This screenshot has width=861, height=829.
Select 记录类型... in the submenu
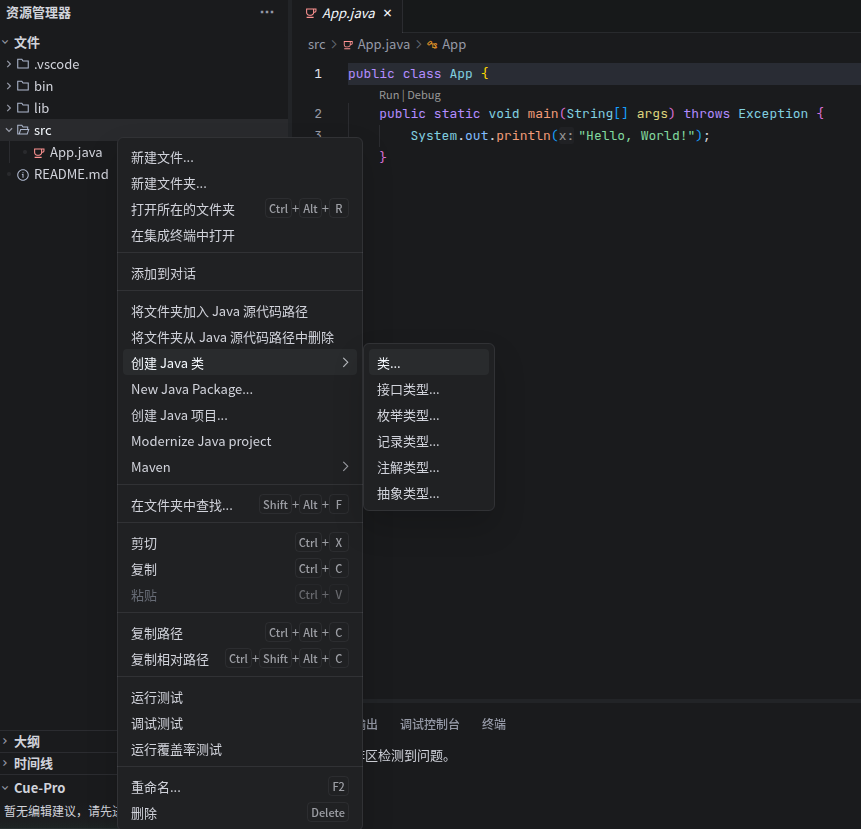tap(429, 441)
